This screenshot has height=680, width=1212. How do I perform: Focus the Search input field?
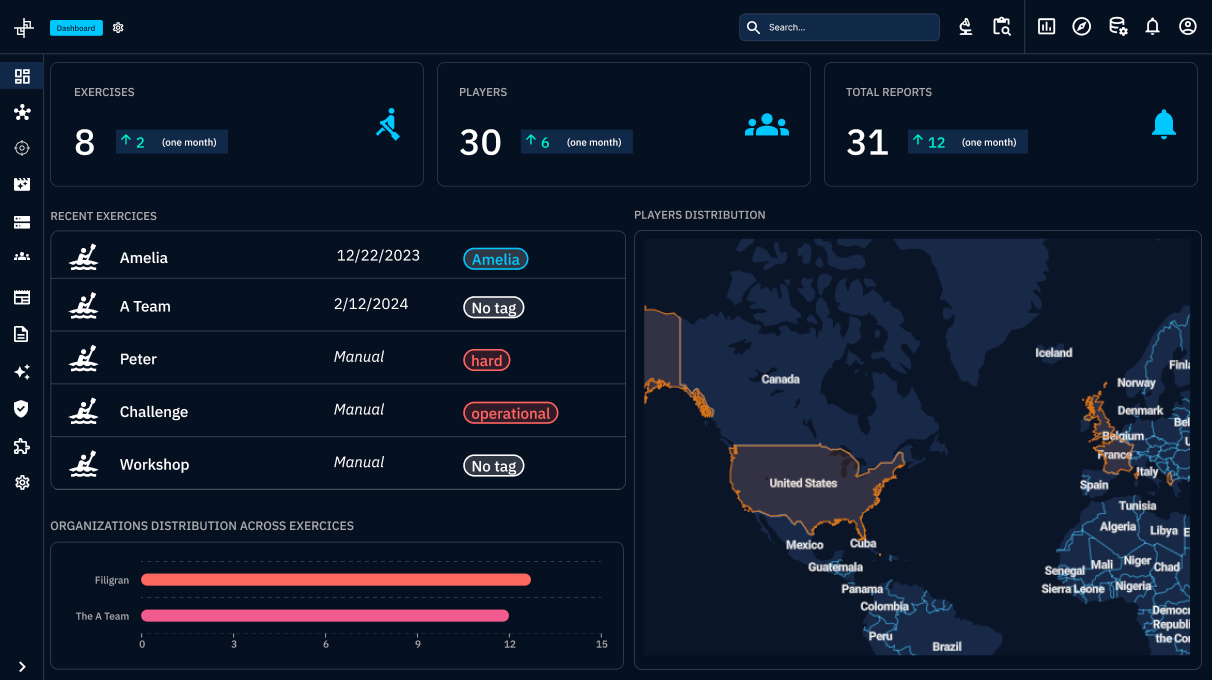coord(850,27)
